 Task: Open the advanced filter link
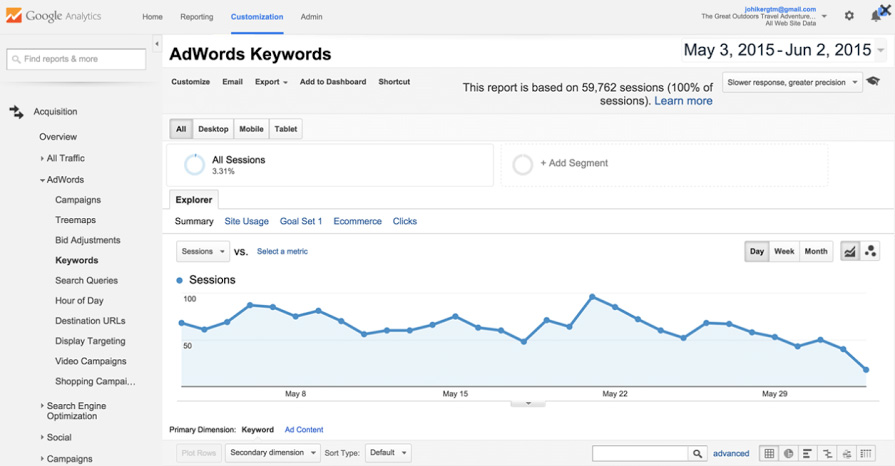click(731, 453)
